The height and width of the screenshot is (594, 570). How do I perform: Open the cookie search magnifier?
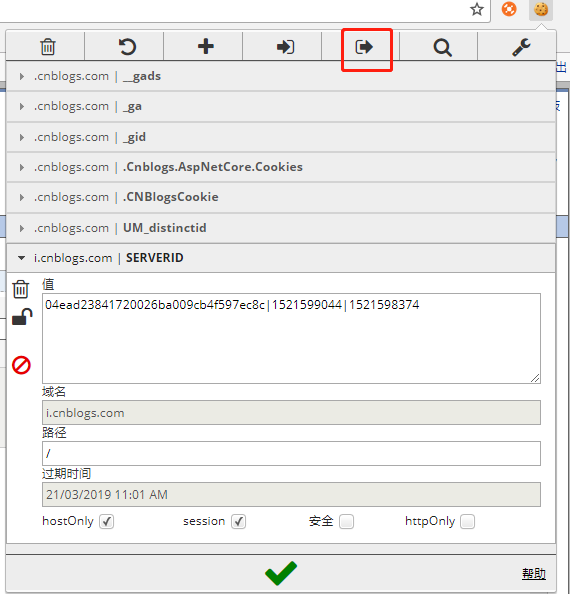click(x=442, y=48)
